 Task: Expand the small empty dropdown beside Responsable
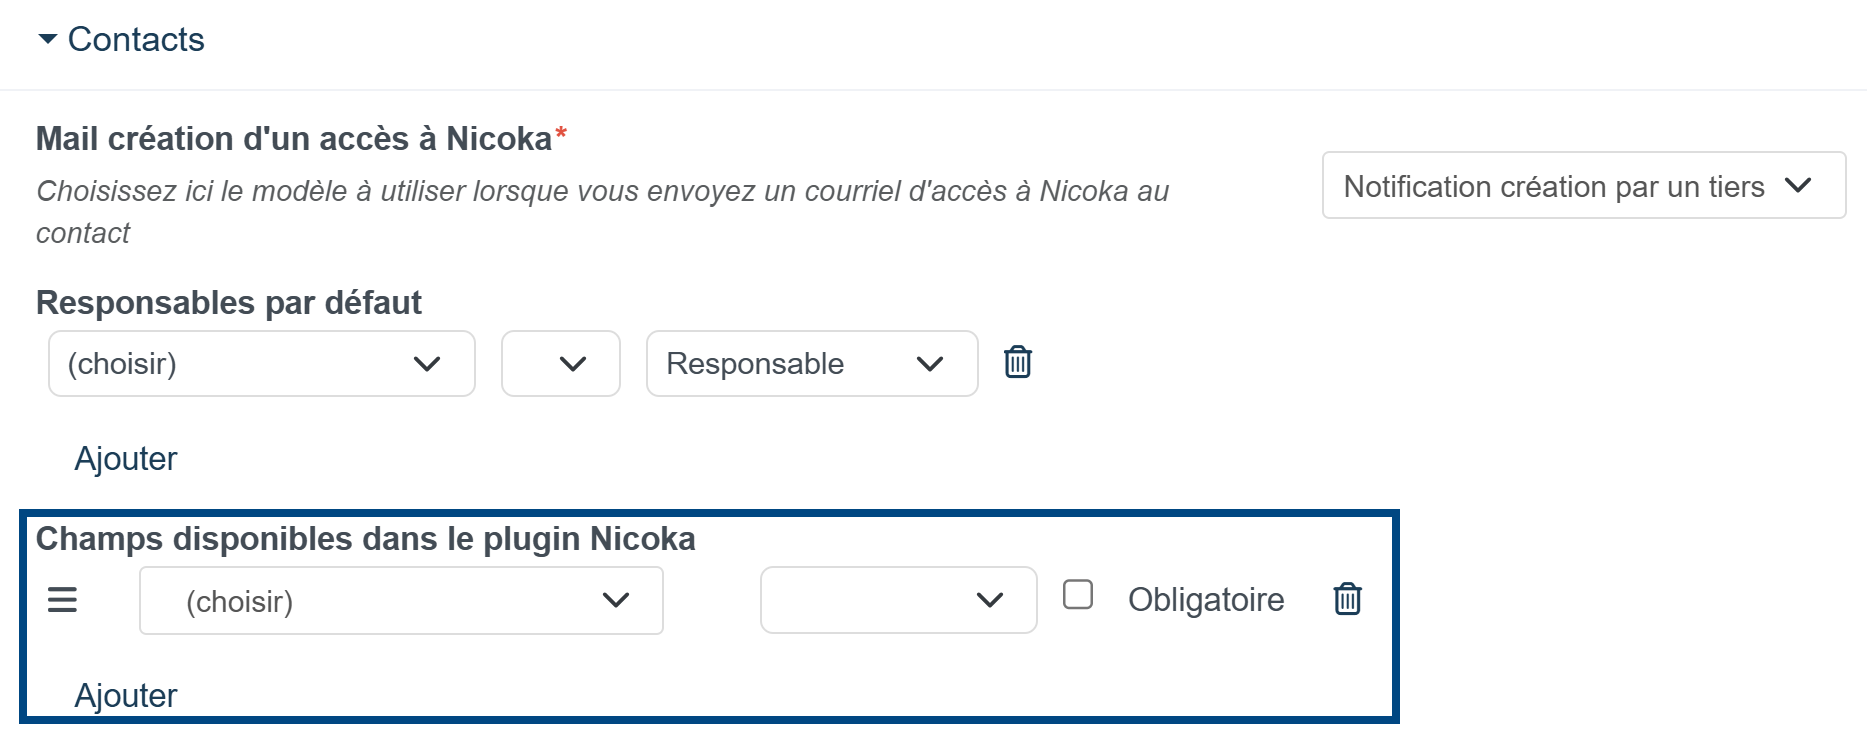[561, 364]
